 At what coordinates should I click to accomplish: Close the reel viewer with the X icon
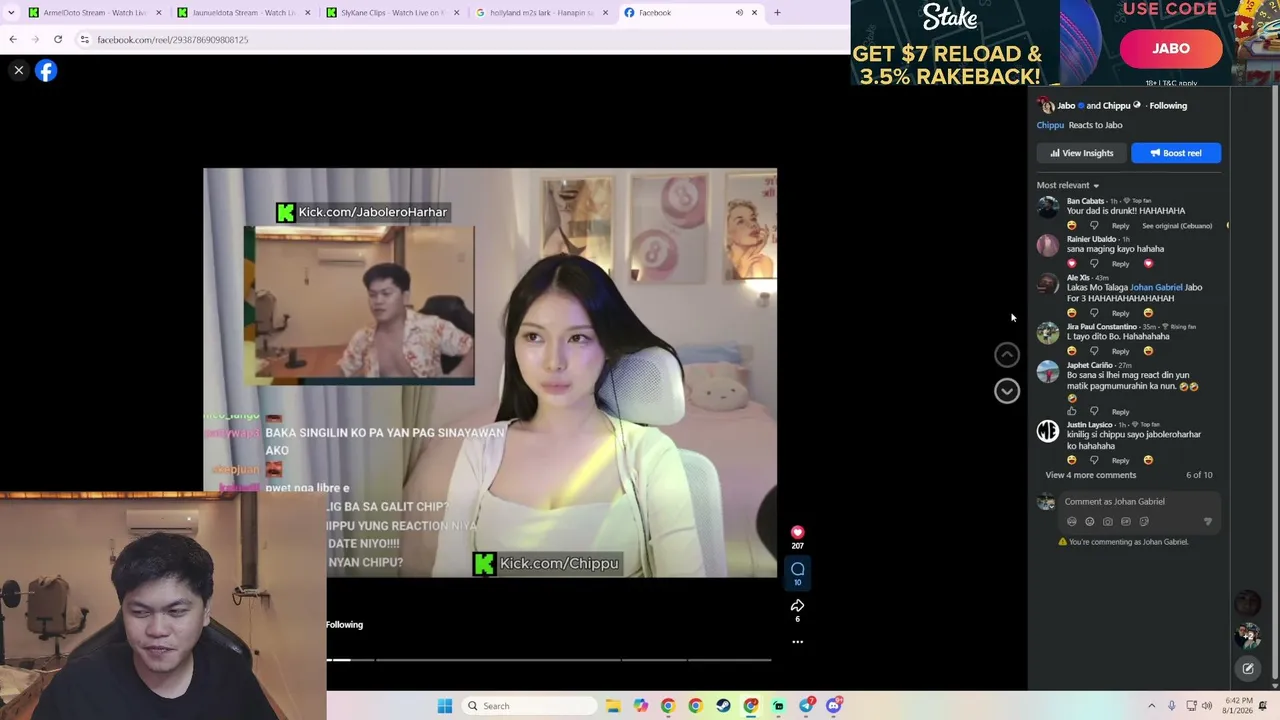[x=18, y=70]
